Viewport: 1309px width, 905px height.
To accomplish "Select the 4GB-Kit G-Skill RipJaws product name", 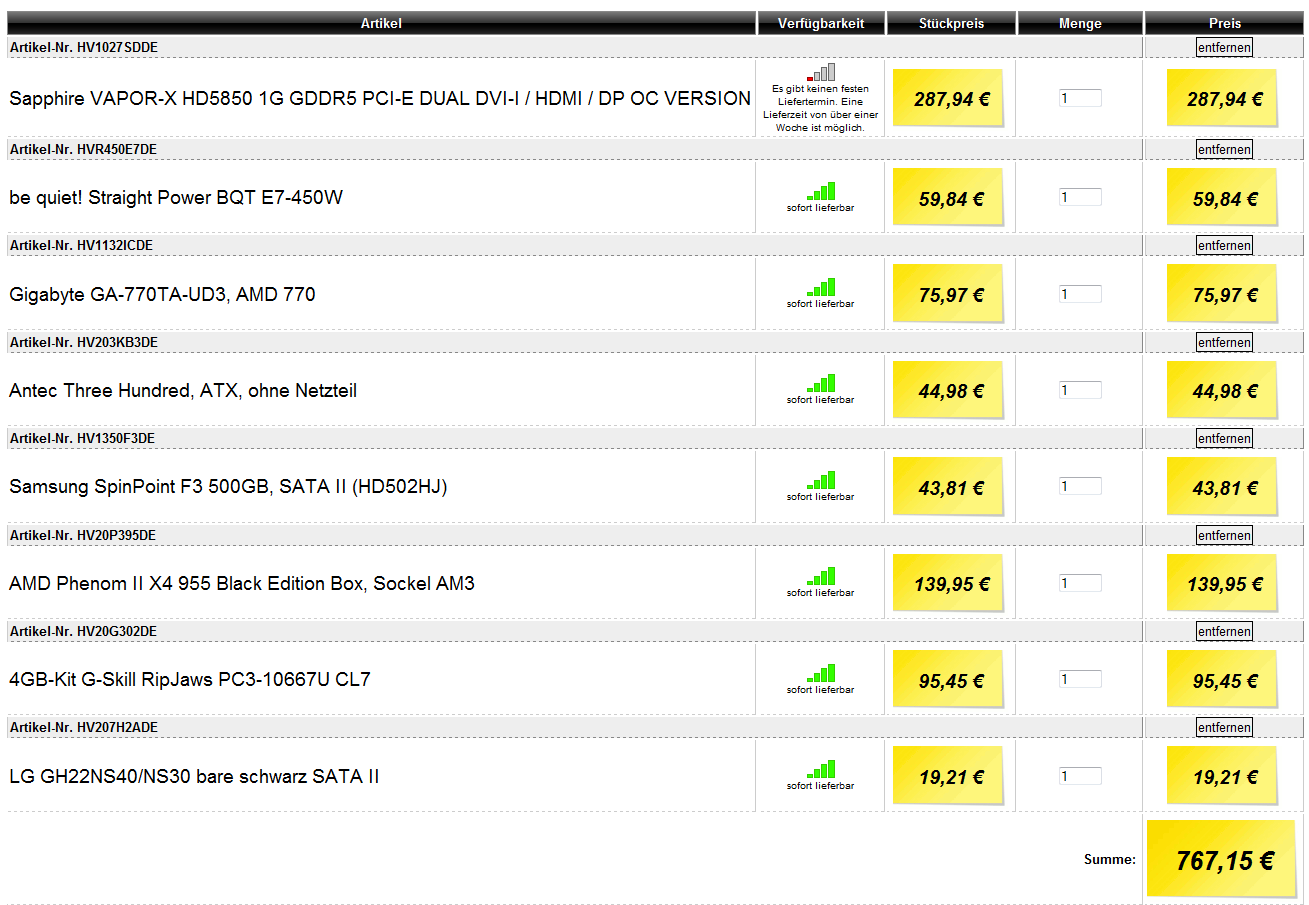I will [190, 680].
